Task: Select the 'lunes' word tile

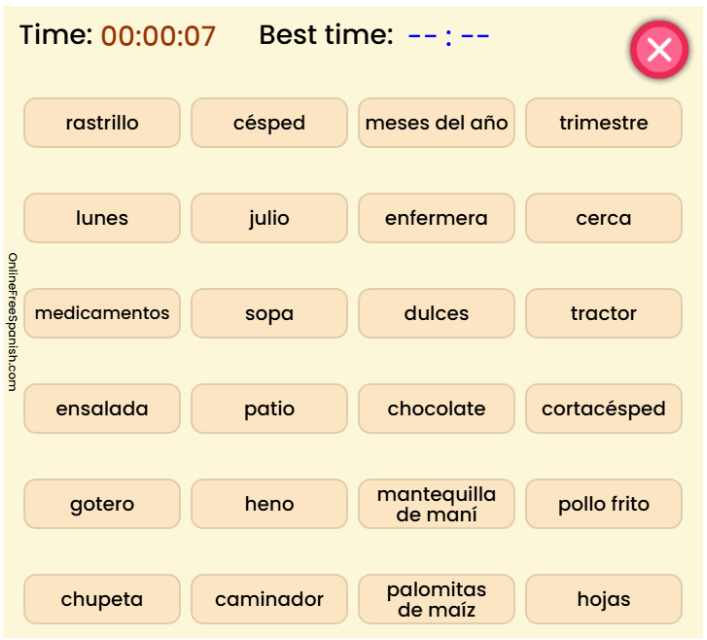Action: coord(102,218)
